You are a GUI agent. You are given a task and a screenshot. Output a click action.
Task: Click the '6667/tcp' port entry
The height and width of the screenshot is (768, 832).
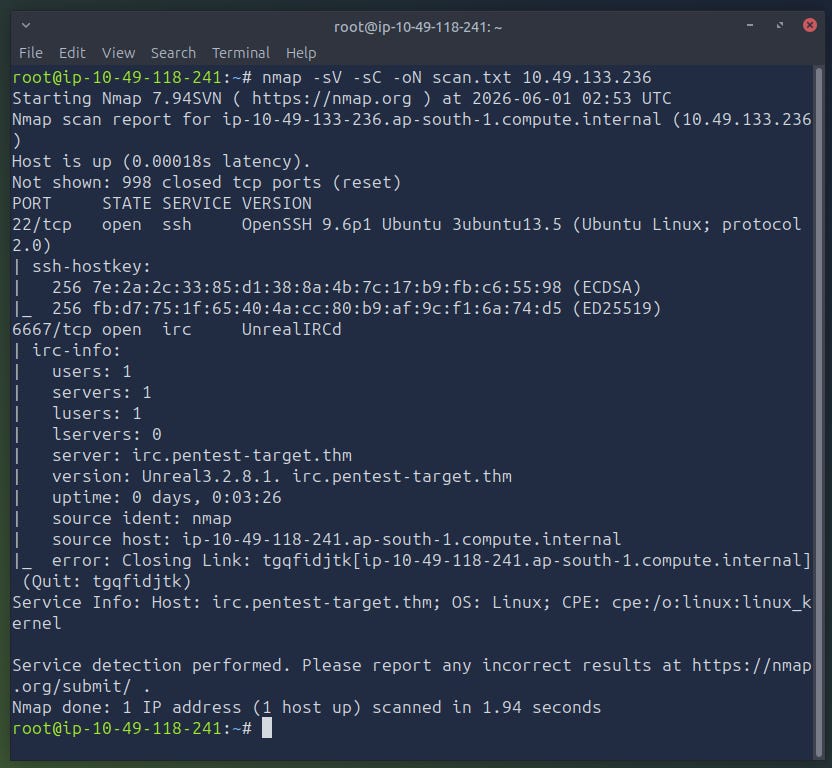[x=52, y=330]
